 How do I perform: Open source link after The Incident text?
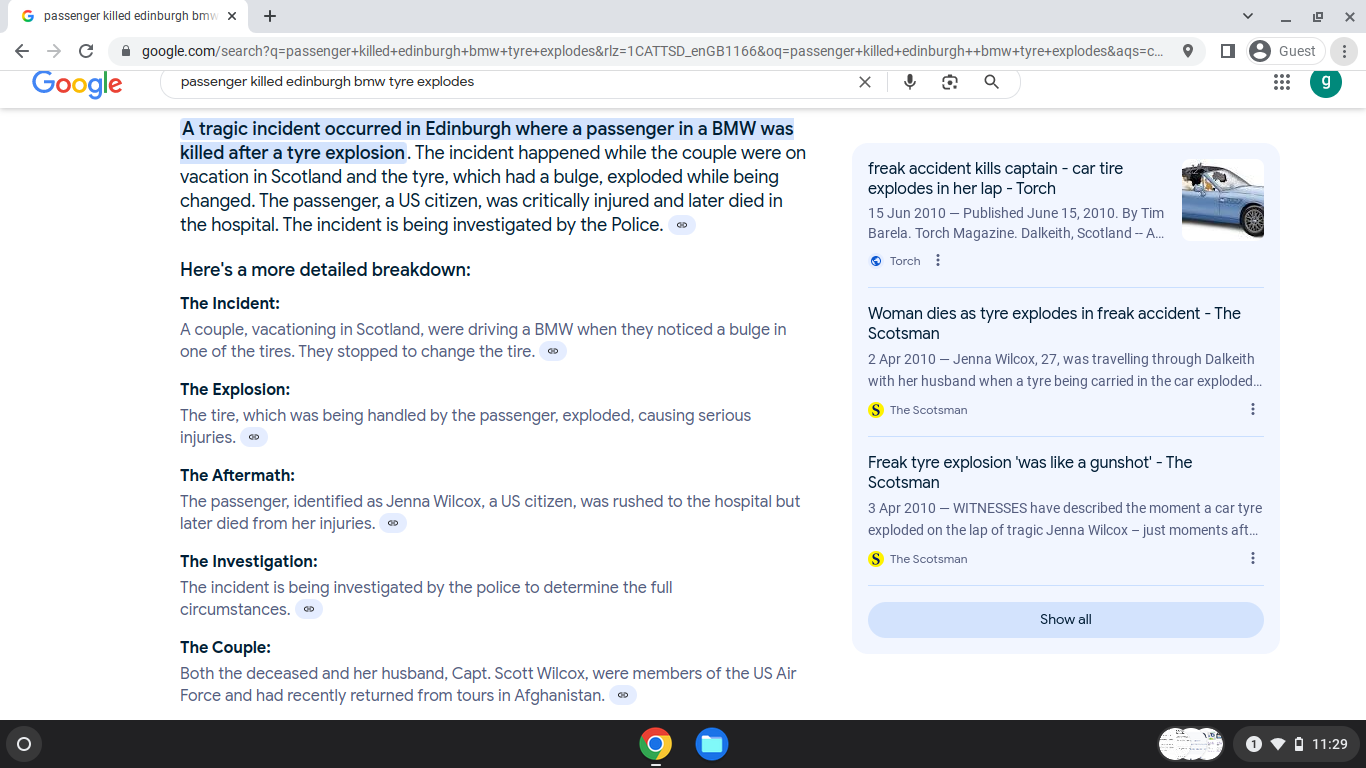click(553, 351)
